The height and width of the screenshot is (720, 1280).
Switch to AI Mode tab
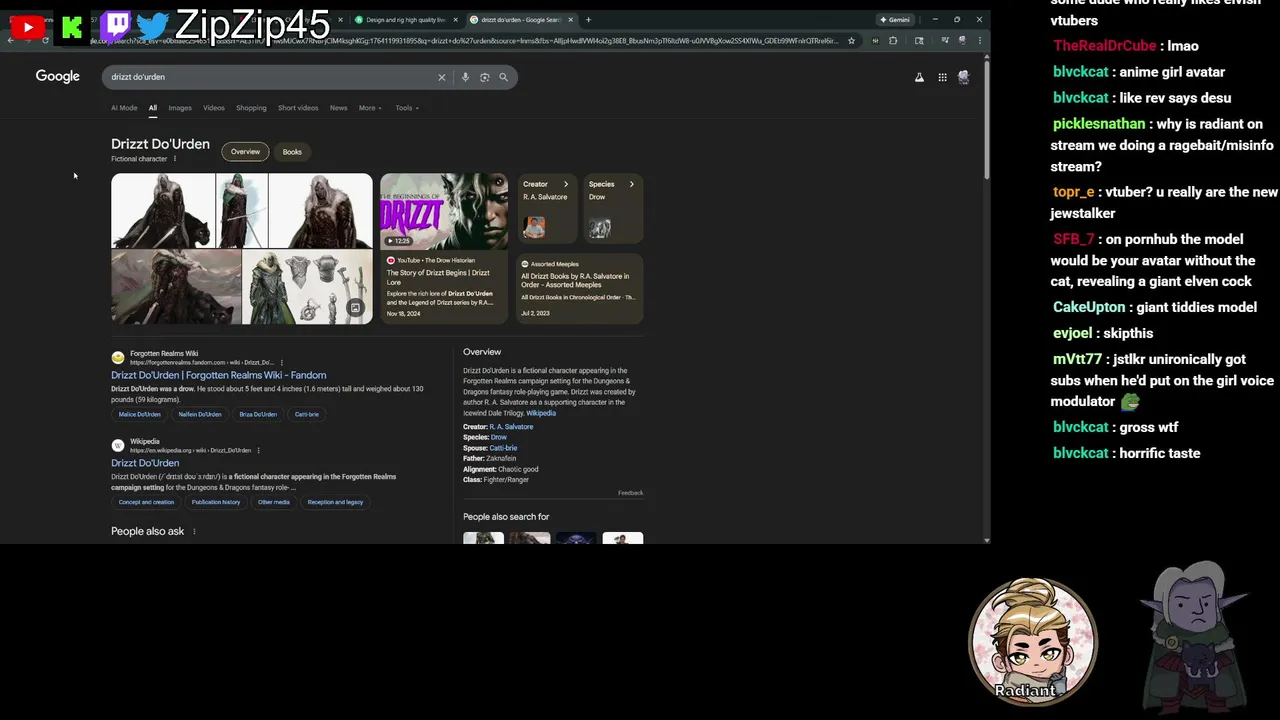[x=124, y=108]
